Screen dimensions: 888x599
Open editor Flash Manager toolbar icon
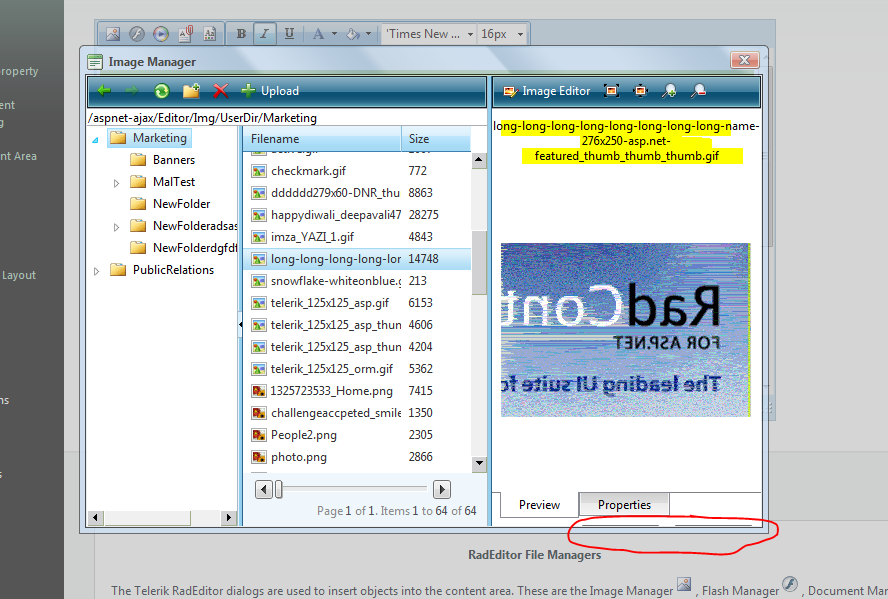pyautogui.click(x=136, y=34)
